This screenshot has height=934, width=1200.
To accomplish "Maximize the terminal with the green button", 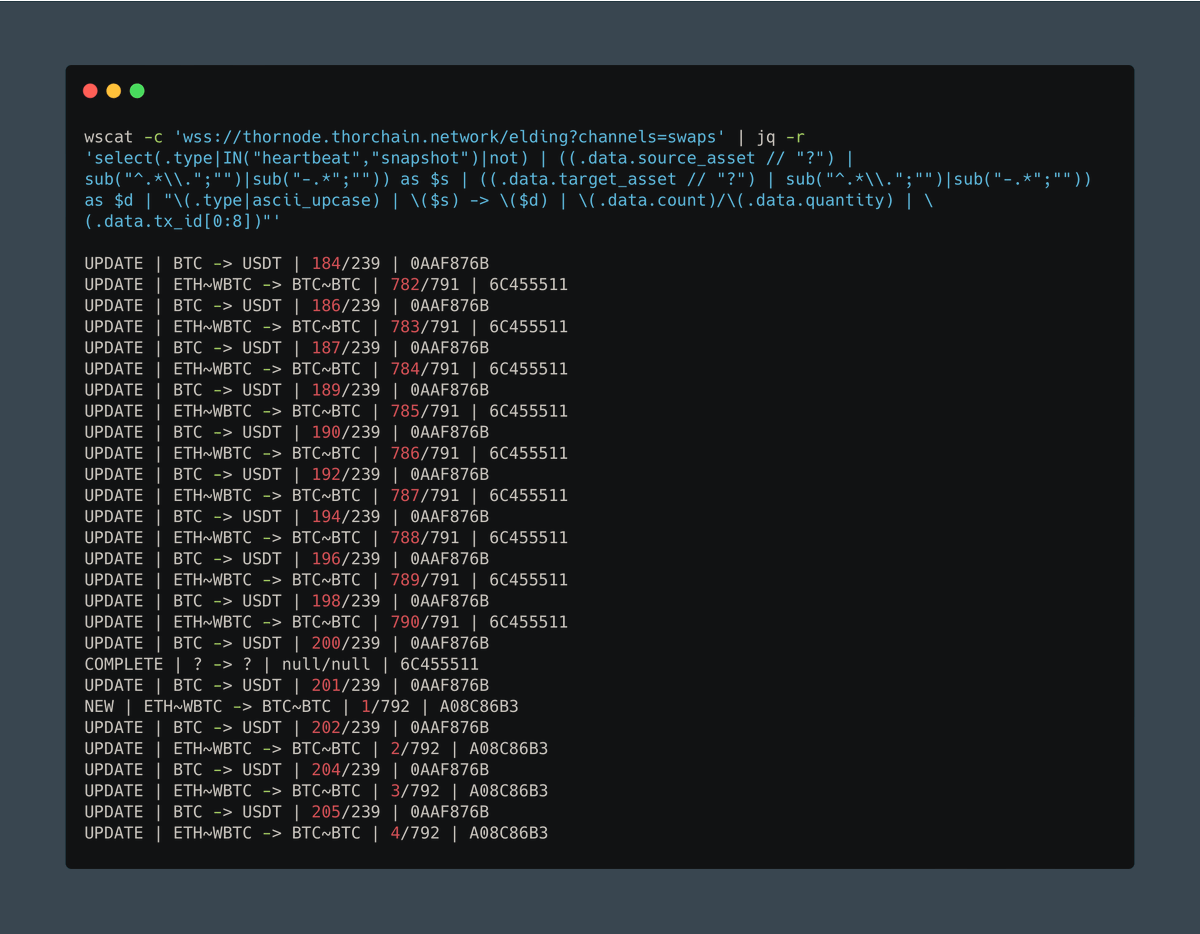I will [x=137, y=91].
